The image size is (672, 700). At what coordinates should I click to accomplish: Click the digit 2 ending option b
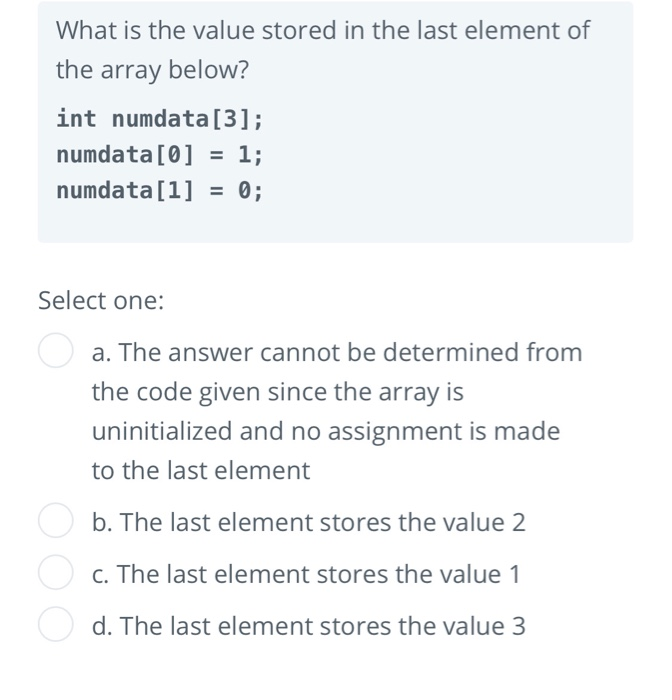point(519,522)
